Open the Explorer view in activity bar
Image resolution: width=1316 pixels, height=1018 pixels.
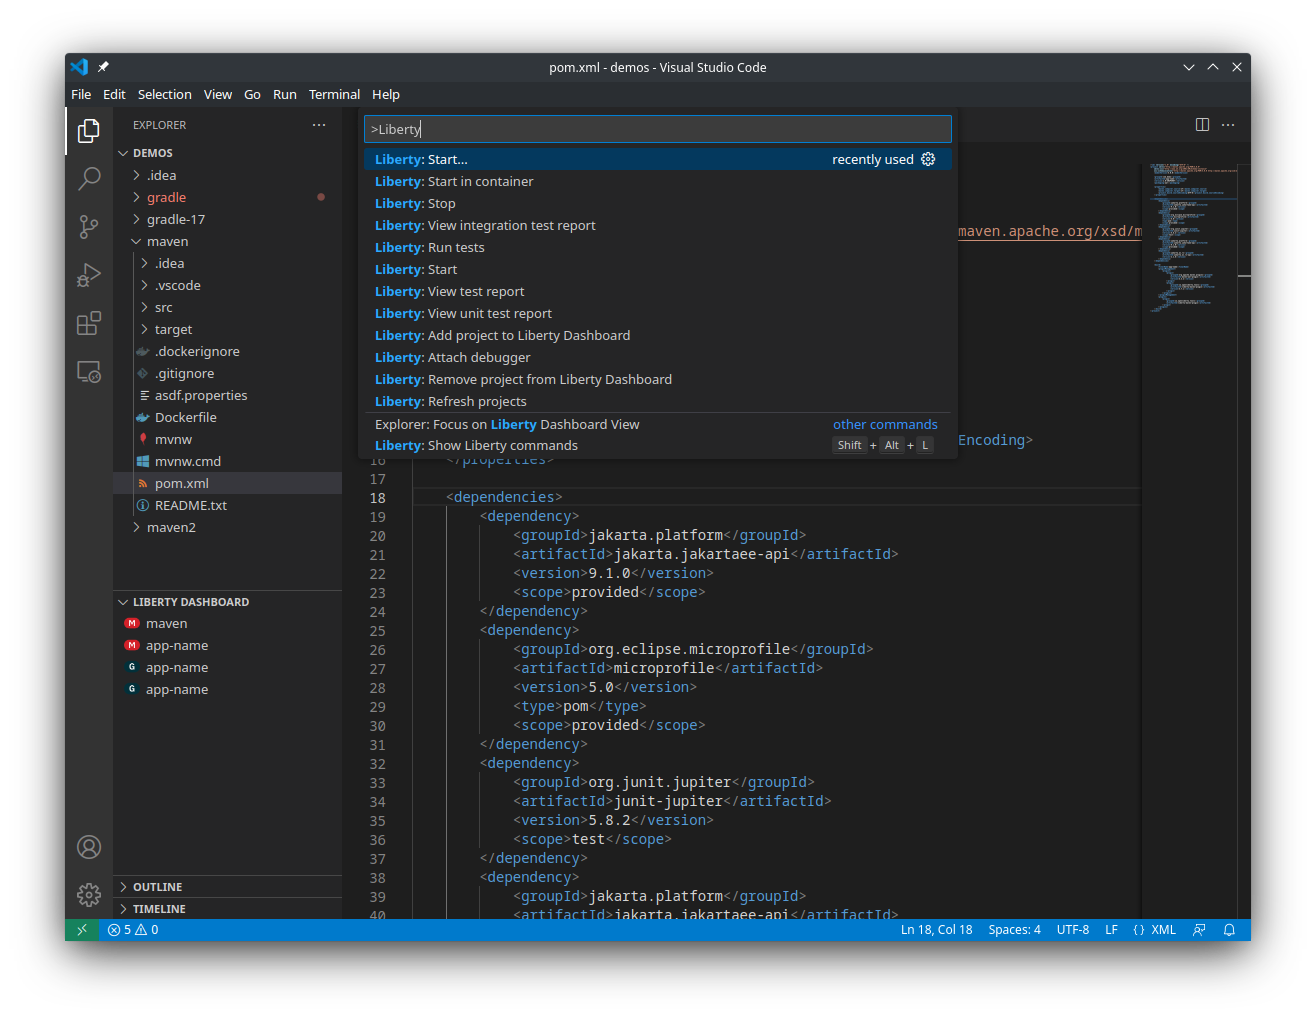(89, 130)
